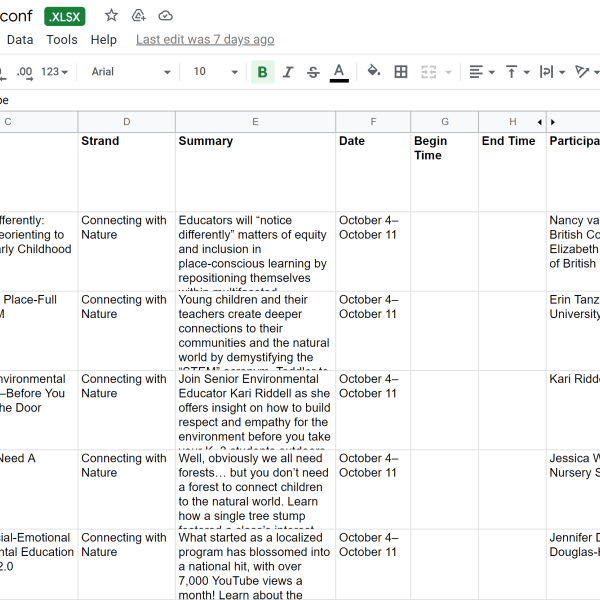Open vertical align options

click(517, 72)
